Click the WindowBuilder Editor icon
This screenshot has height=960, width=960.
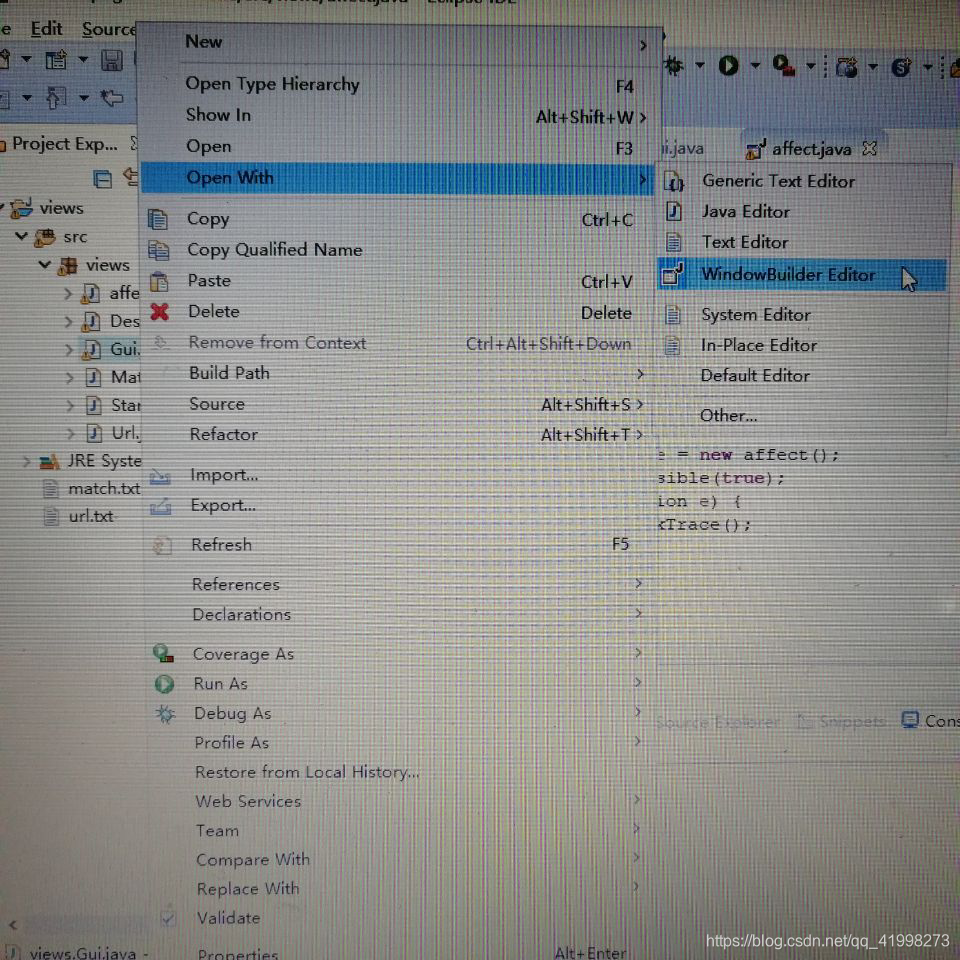point(673,274)
